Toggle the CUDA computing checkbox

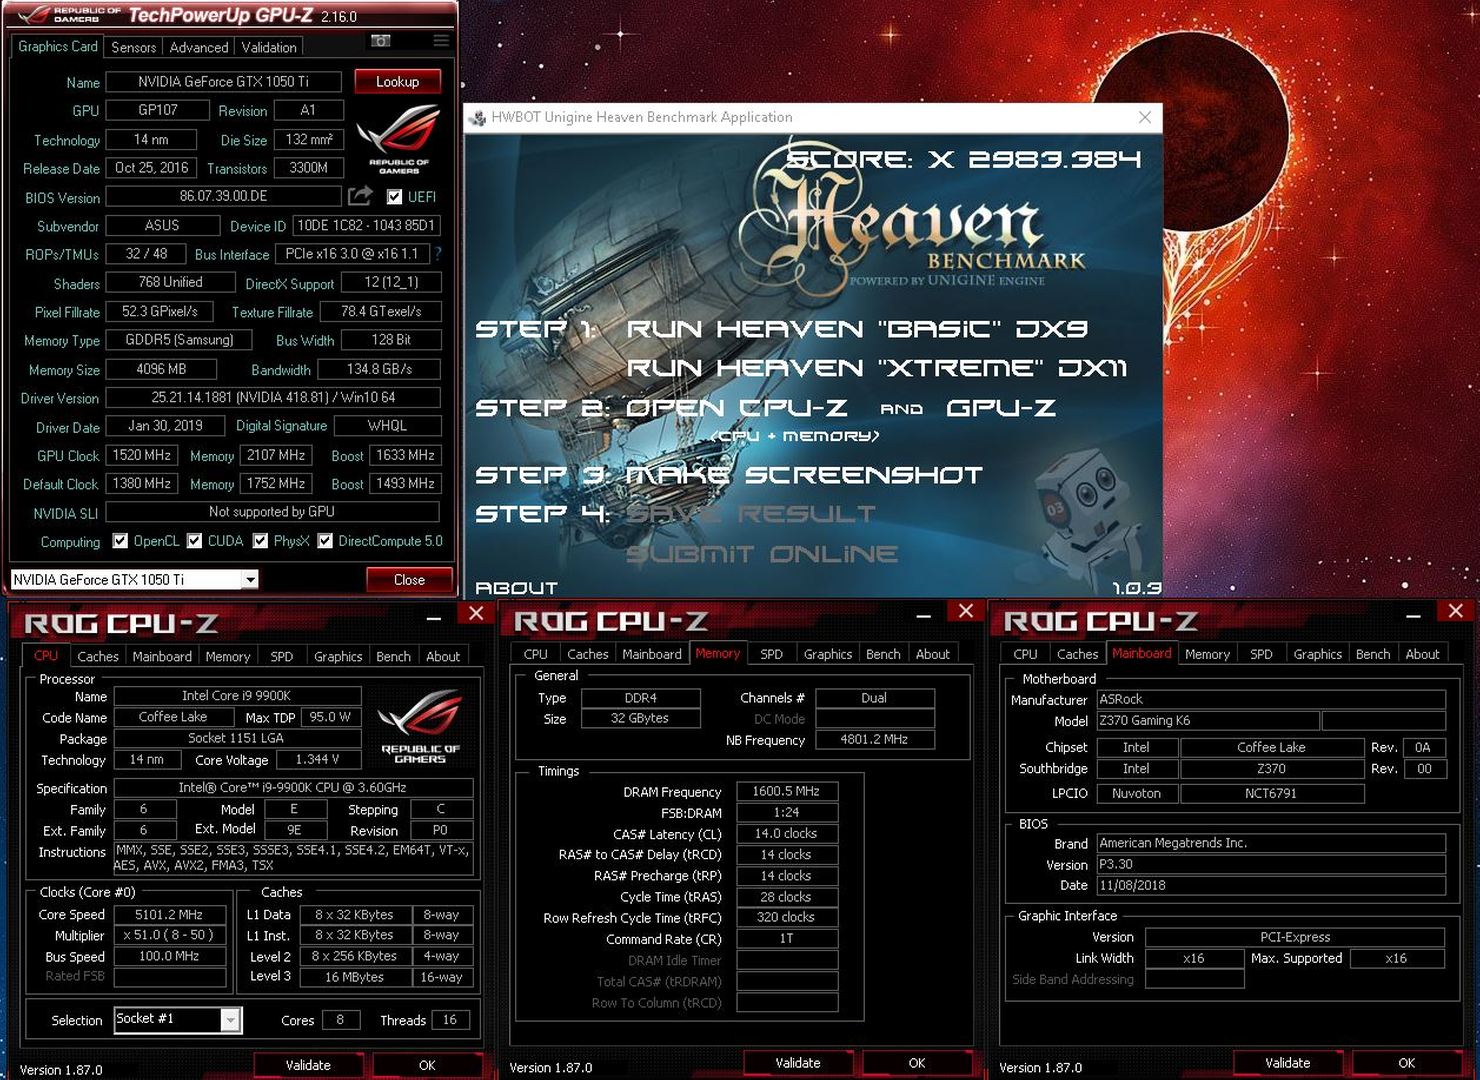coord(194,541)
